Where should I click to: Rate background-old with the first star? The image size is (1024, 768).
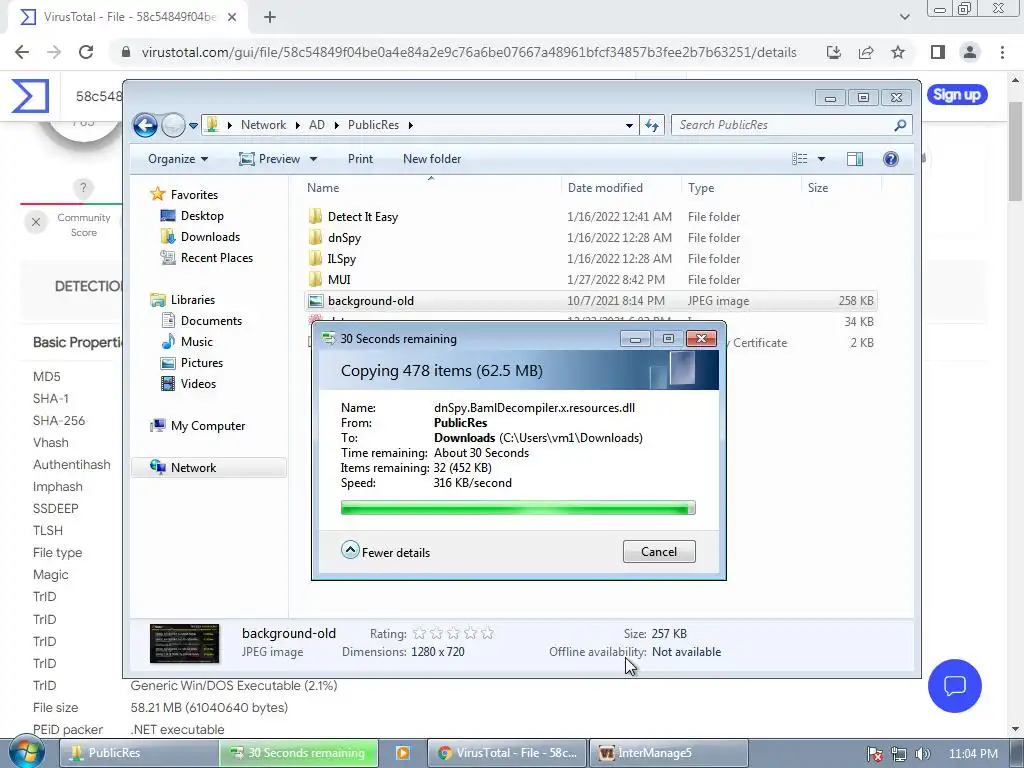(x=419, y=633)
